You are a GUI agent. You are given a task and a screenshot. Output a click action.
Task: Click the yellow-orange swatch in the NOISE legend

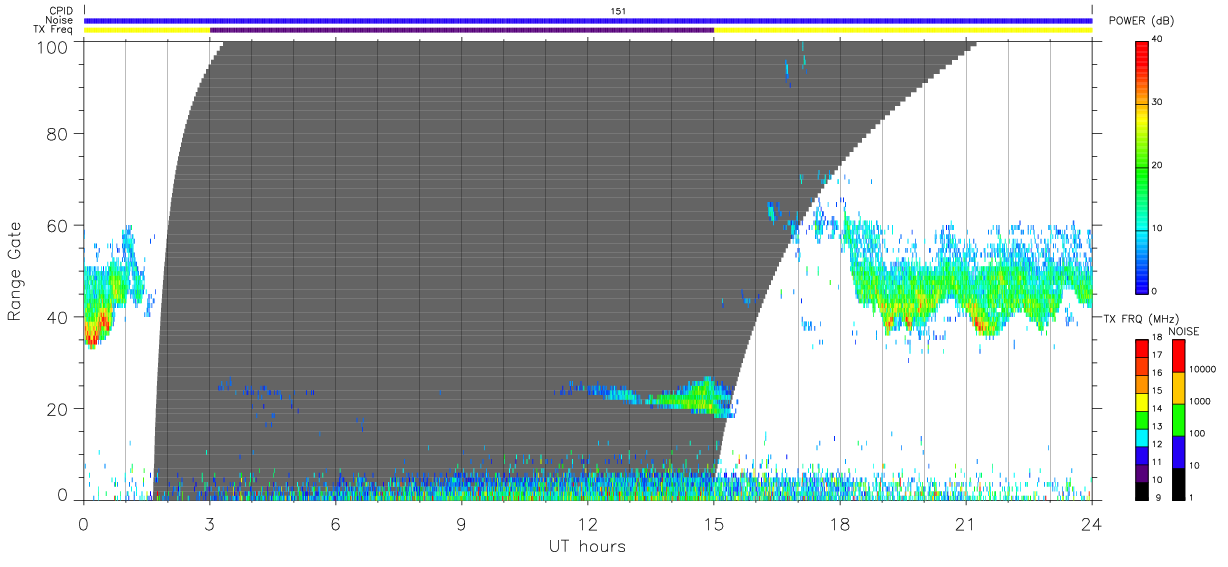(1178, 388)
